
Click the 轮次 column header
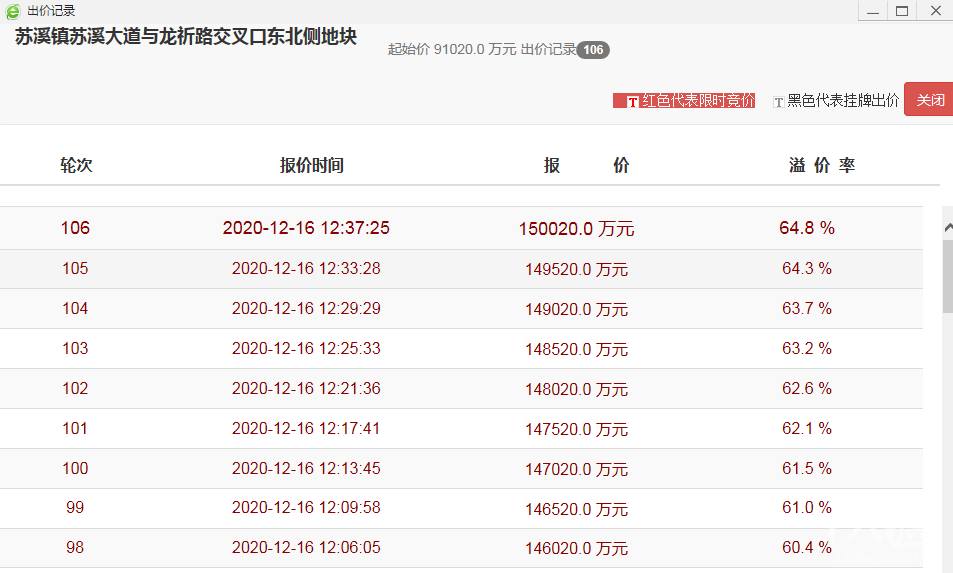76,166
